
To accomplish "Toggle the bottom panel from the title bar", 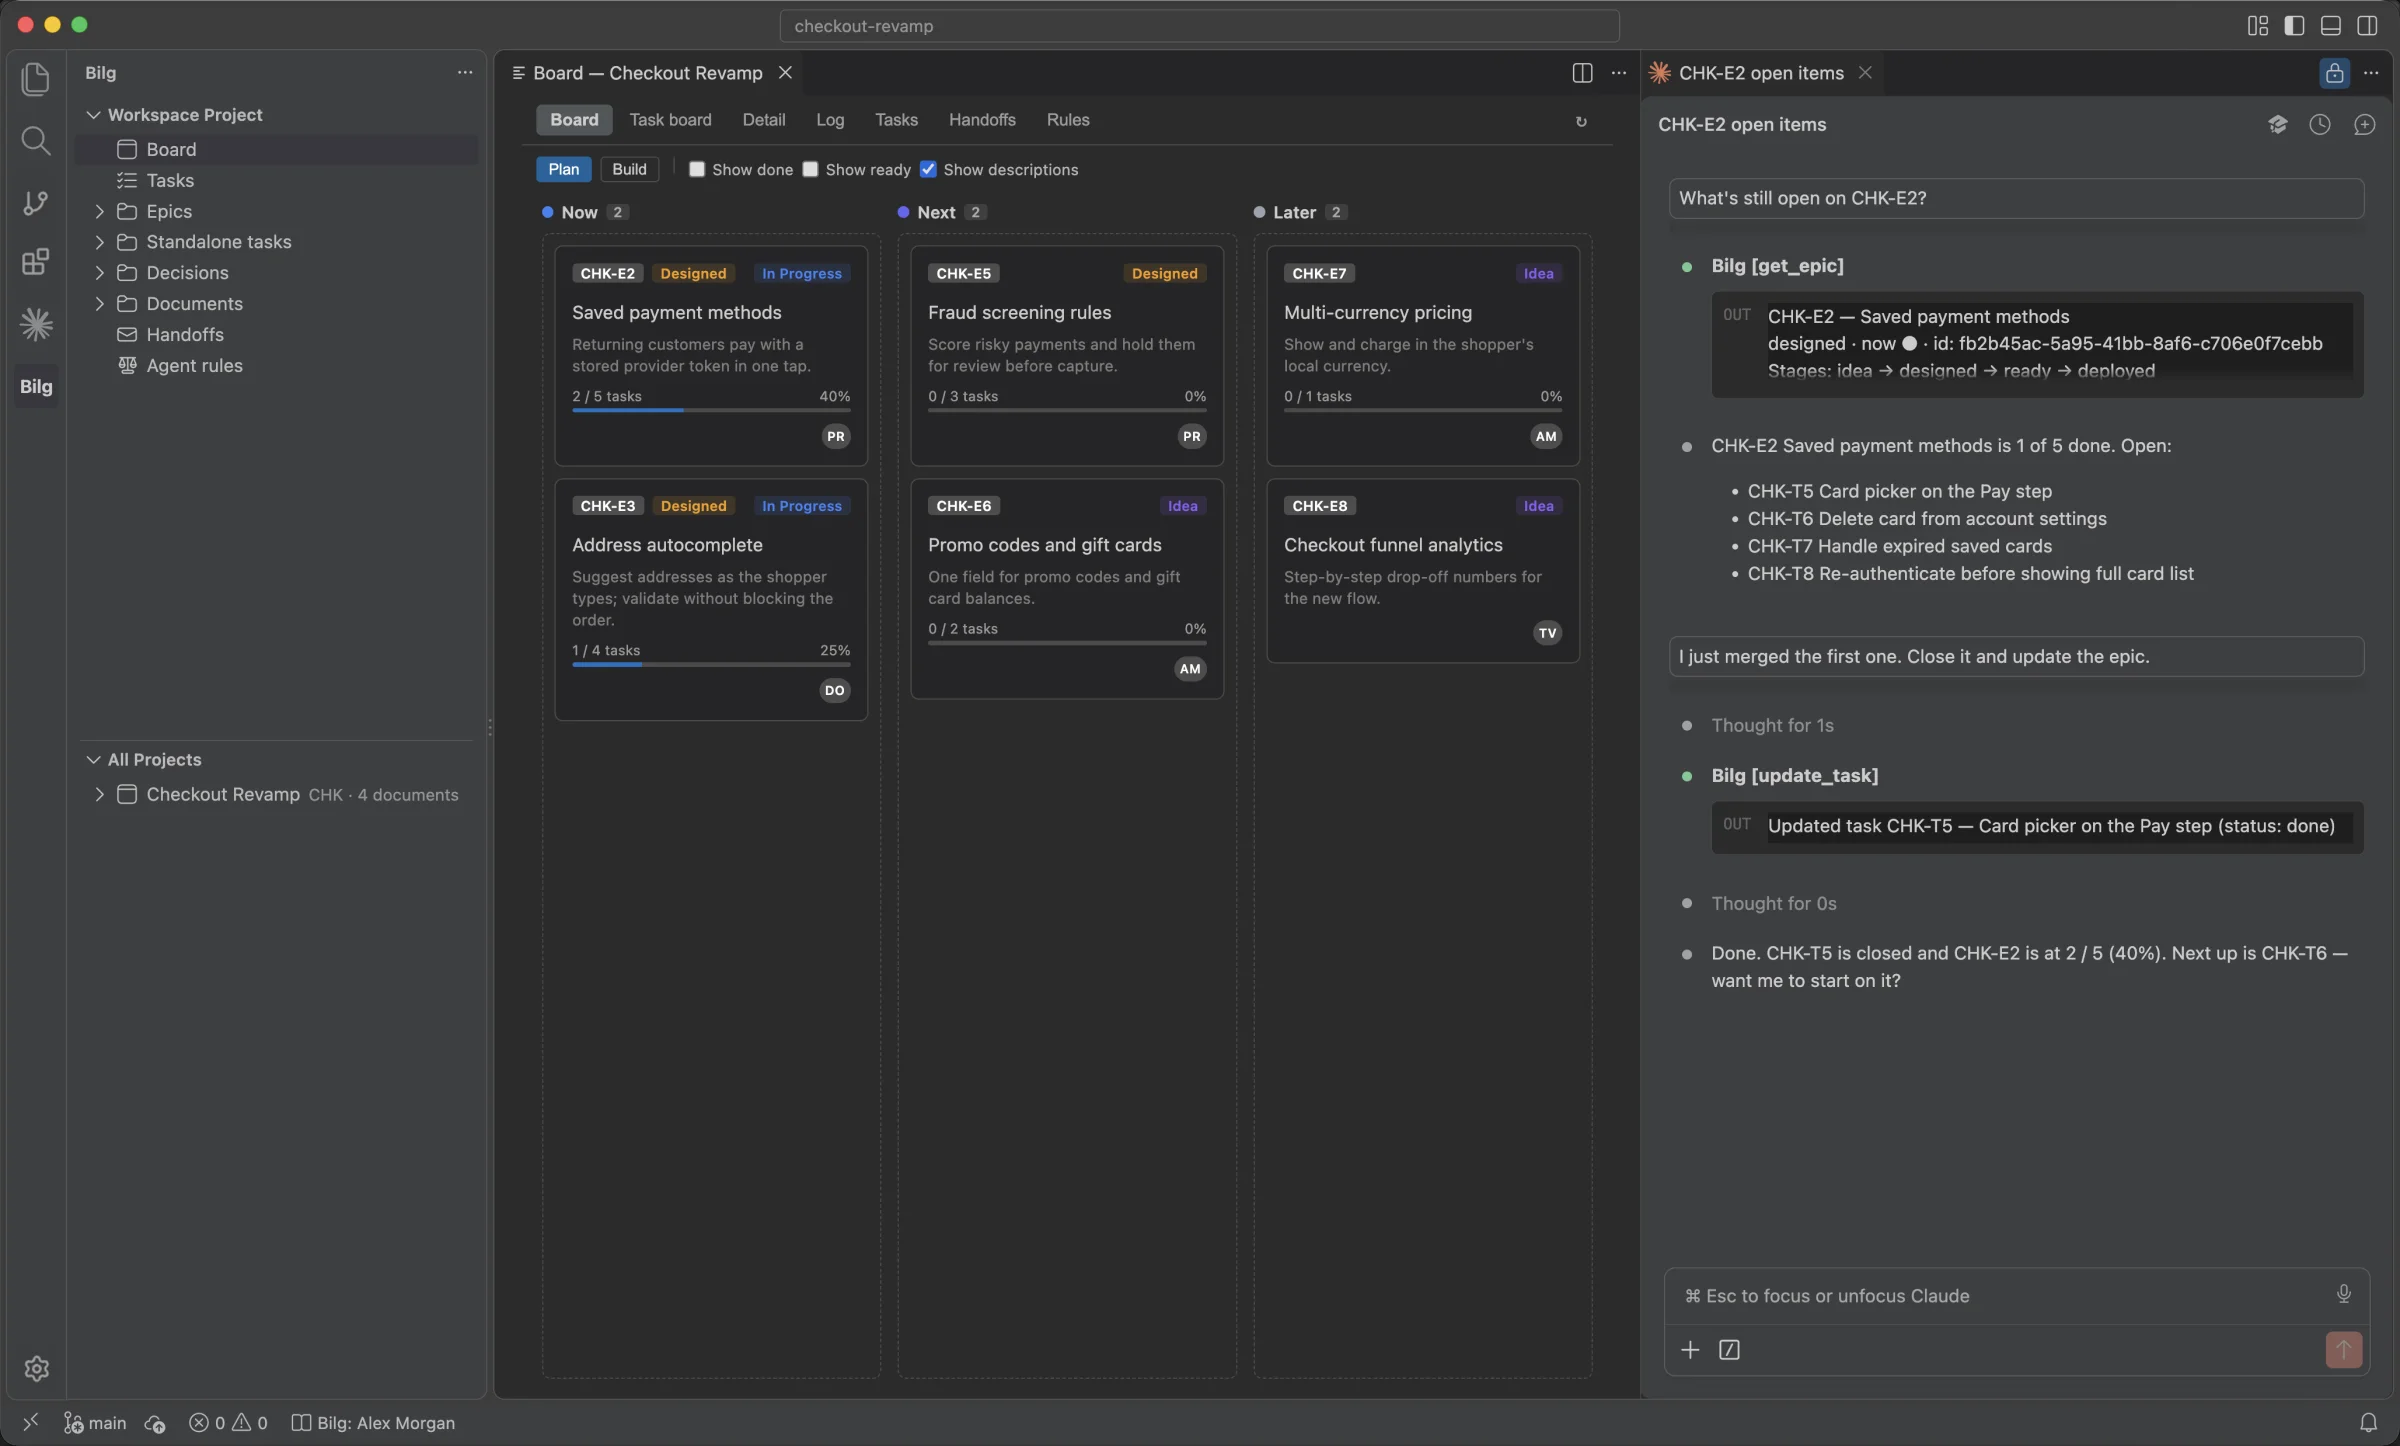I will point(2330,26).
